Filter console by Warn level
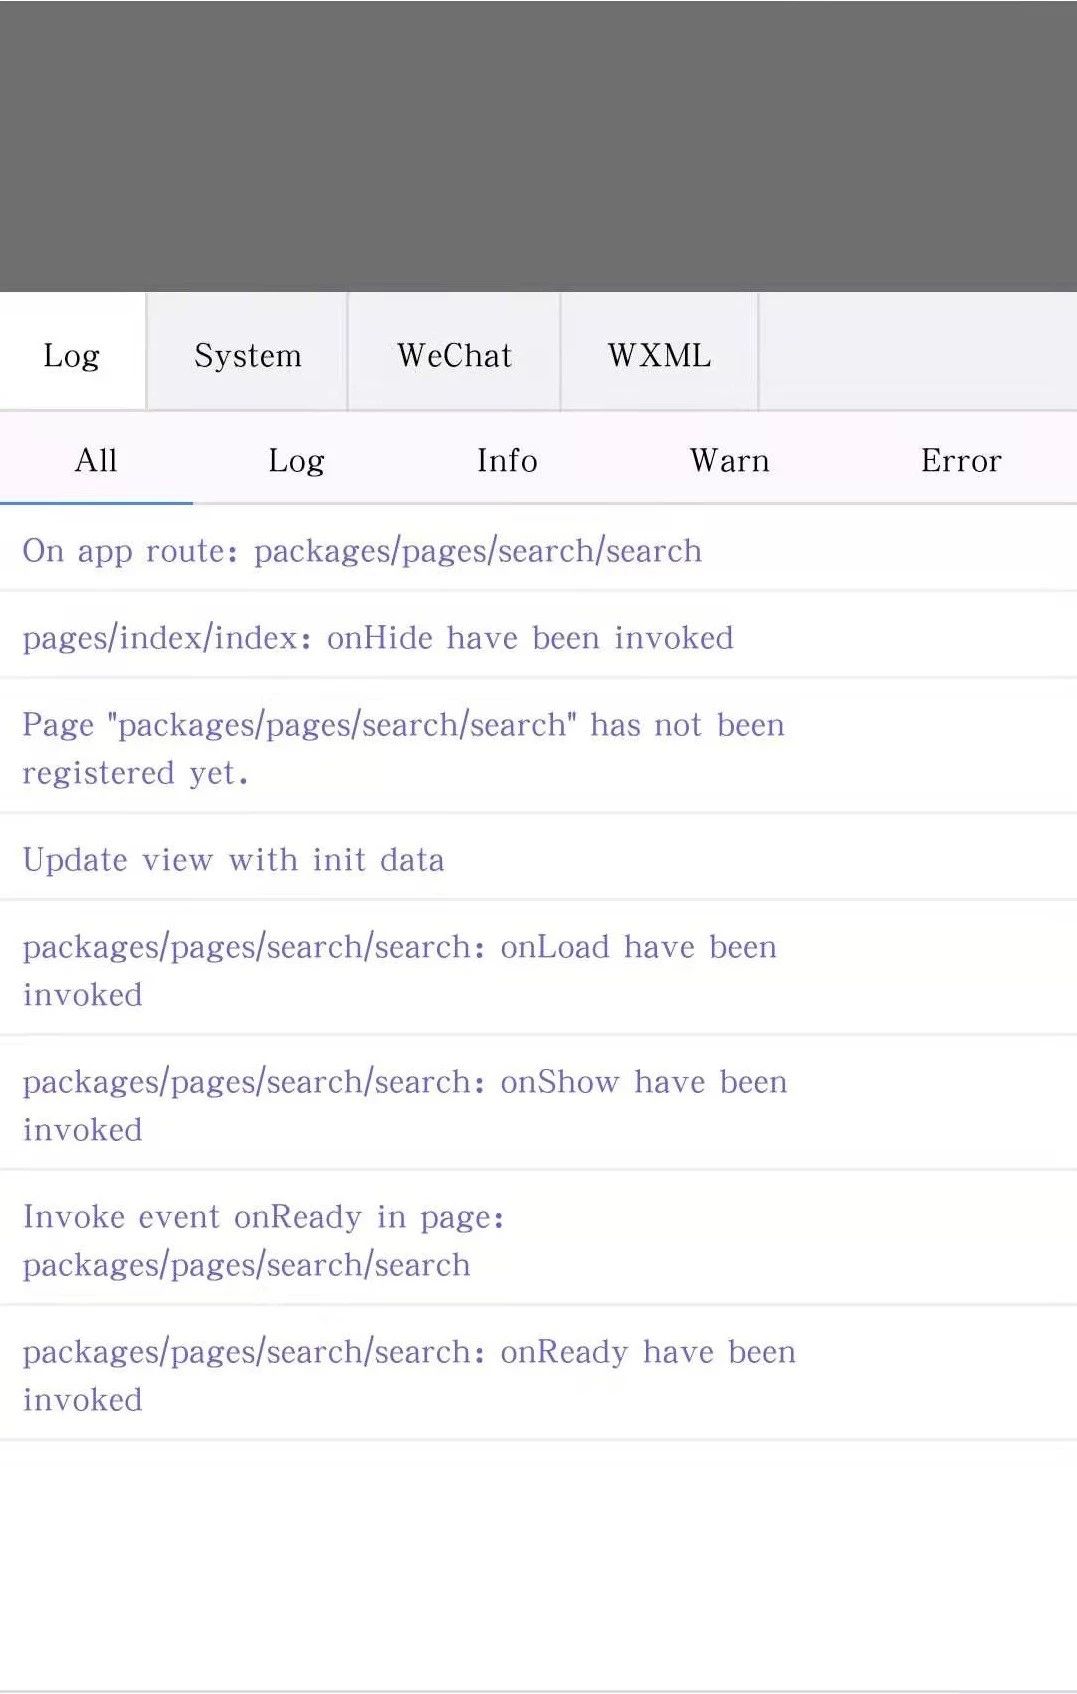Screen dimensions: 1077x1694 pyautogui.click(x=729, y=459)
